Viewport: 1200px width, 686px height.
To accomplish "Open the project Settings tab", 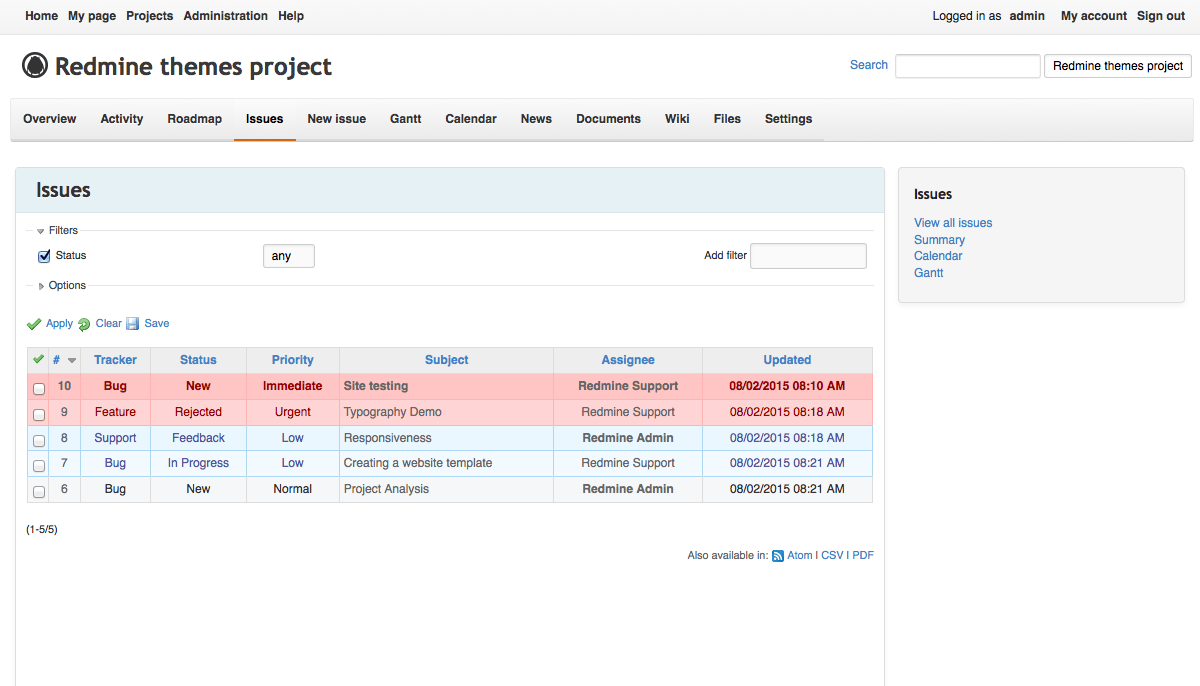I will tap(789, 119).
